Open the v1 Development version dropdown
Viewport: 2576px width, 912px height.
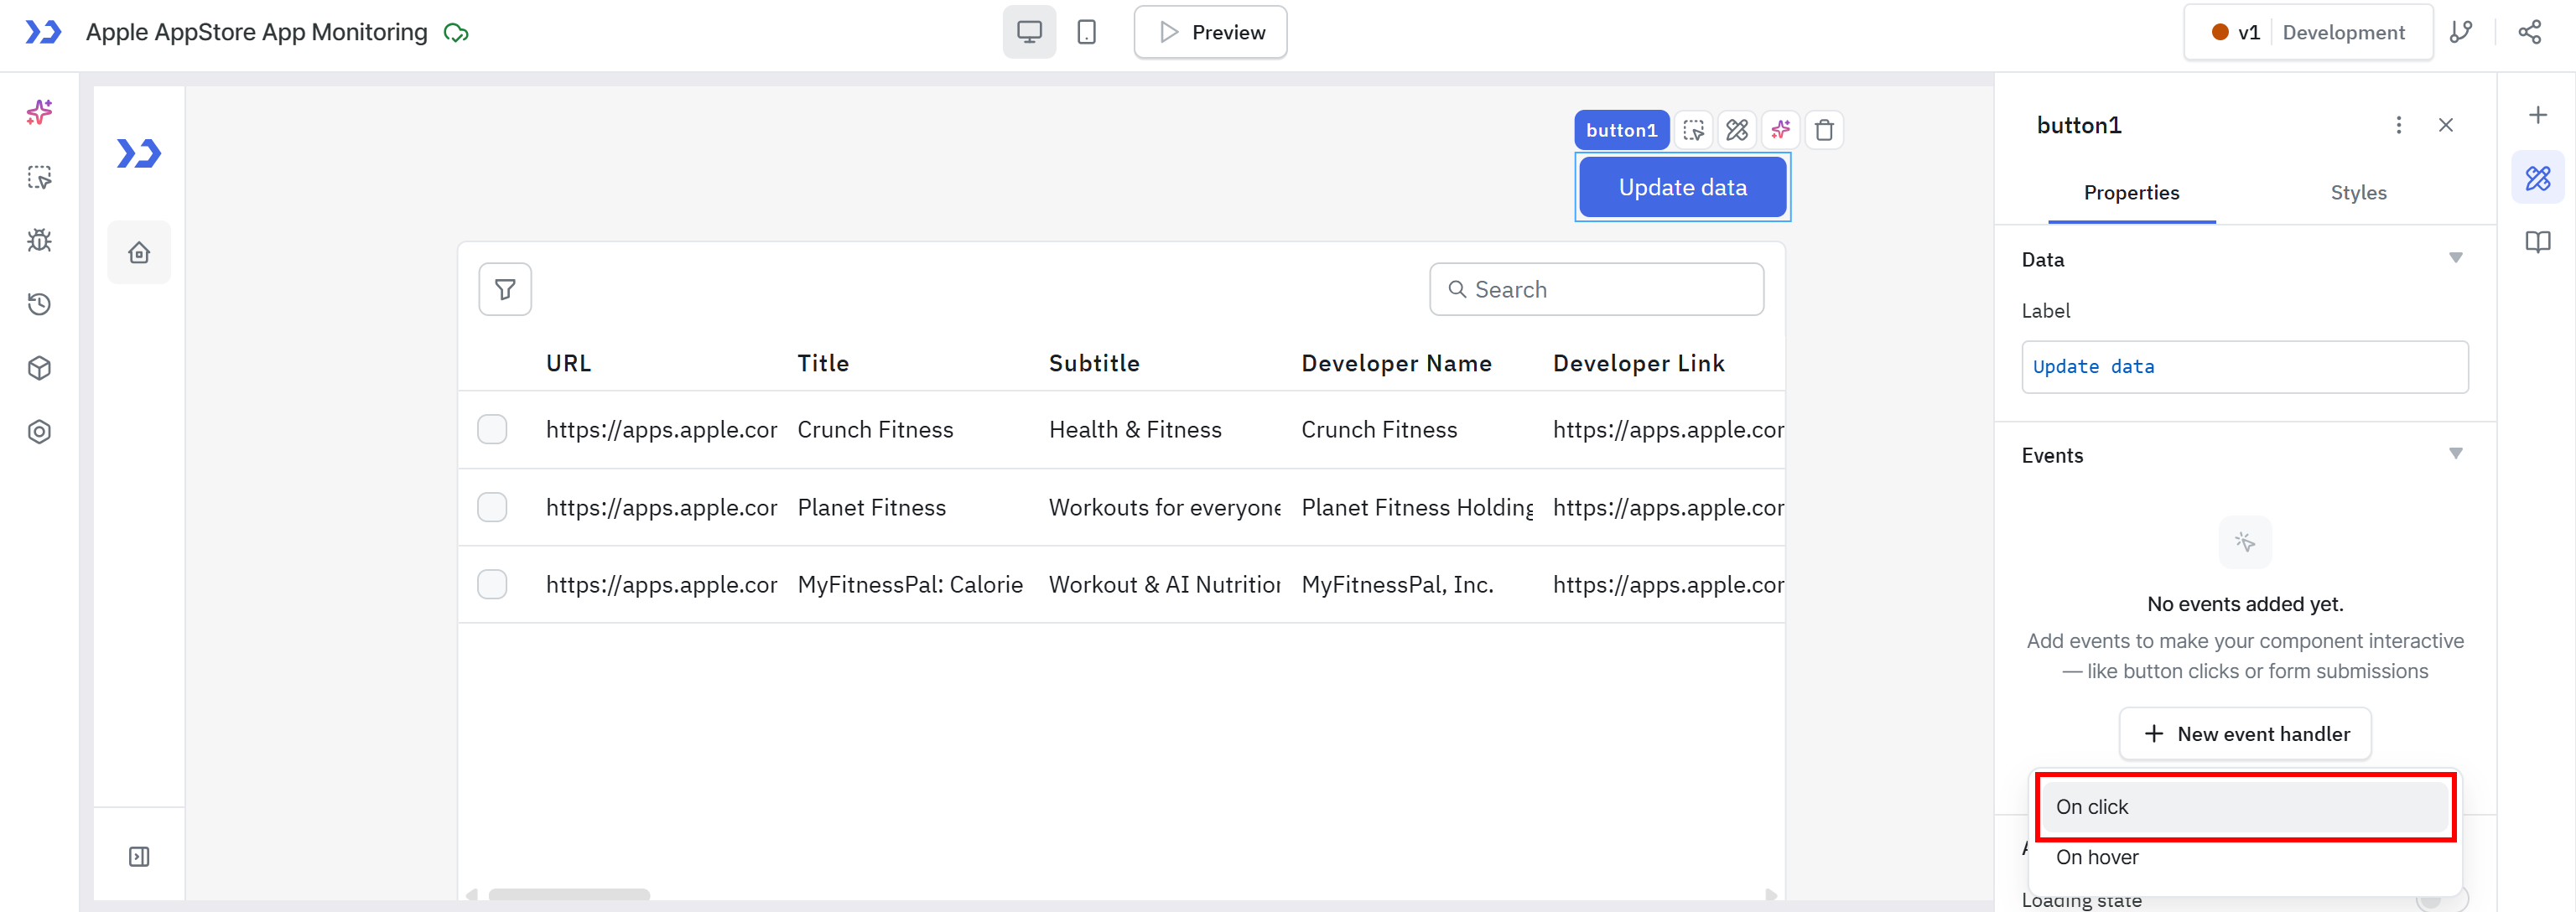tap(2308, 32)
